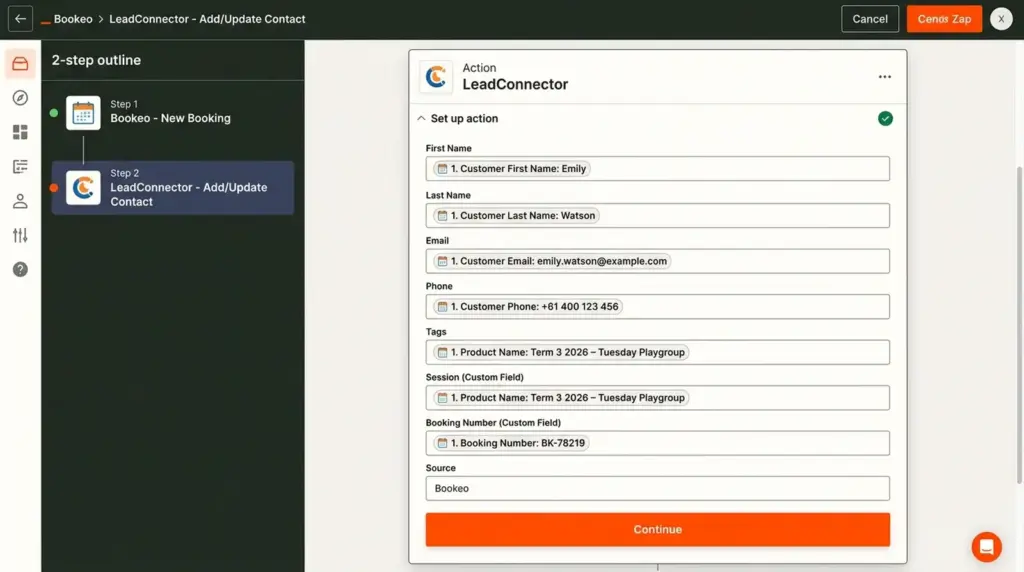Open the compass Discover sidebar icon
This screenshot has width=1024, height=572.
click(20, 98)
